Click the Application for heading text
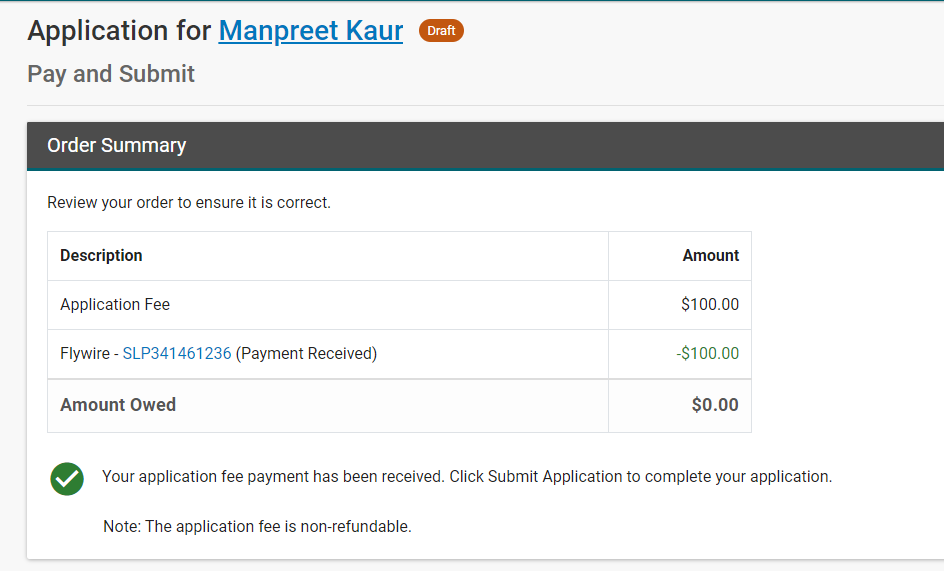This screenshot has height=573, width=944. (x=119, y=31)
